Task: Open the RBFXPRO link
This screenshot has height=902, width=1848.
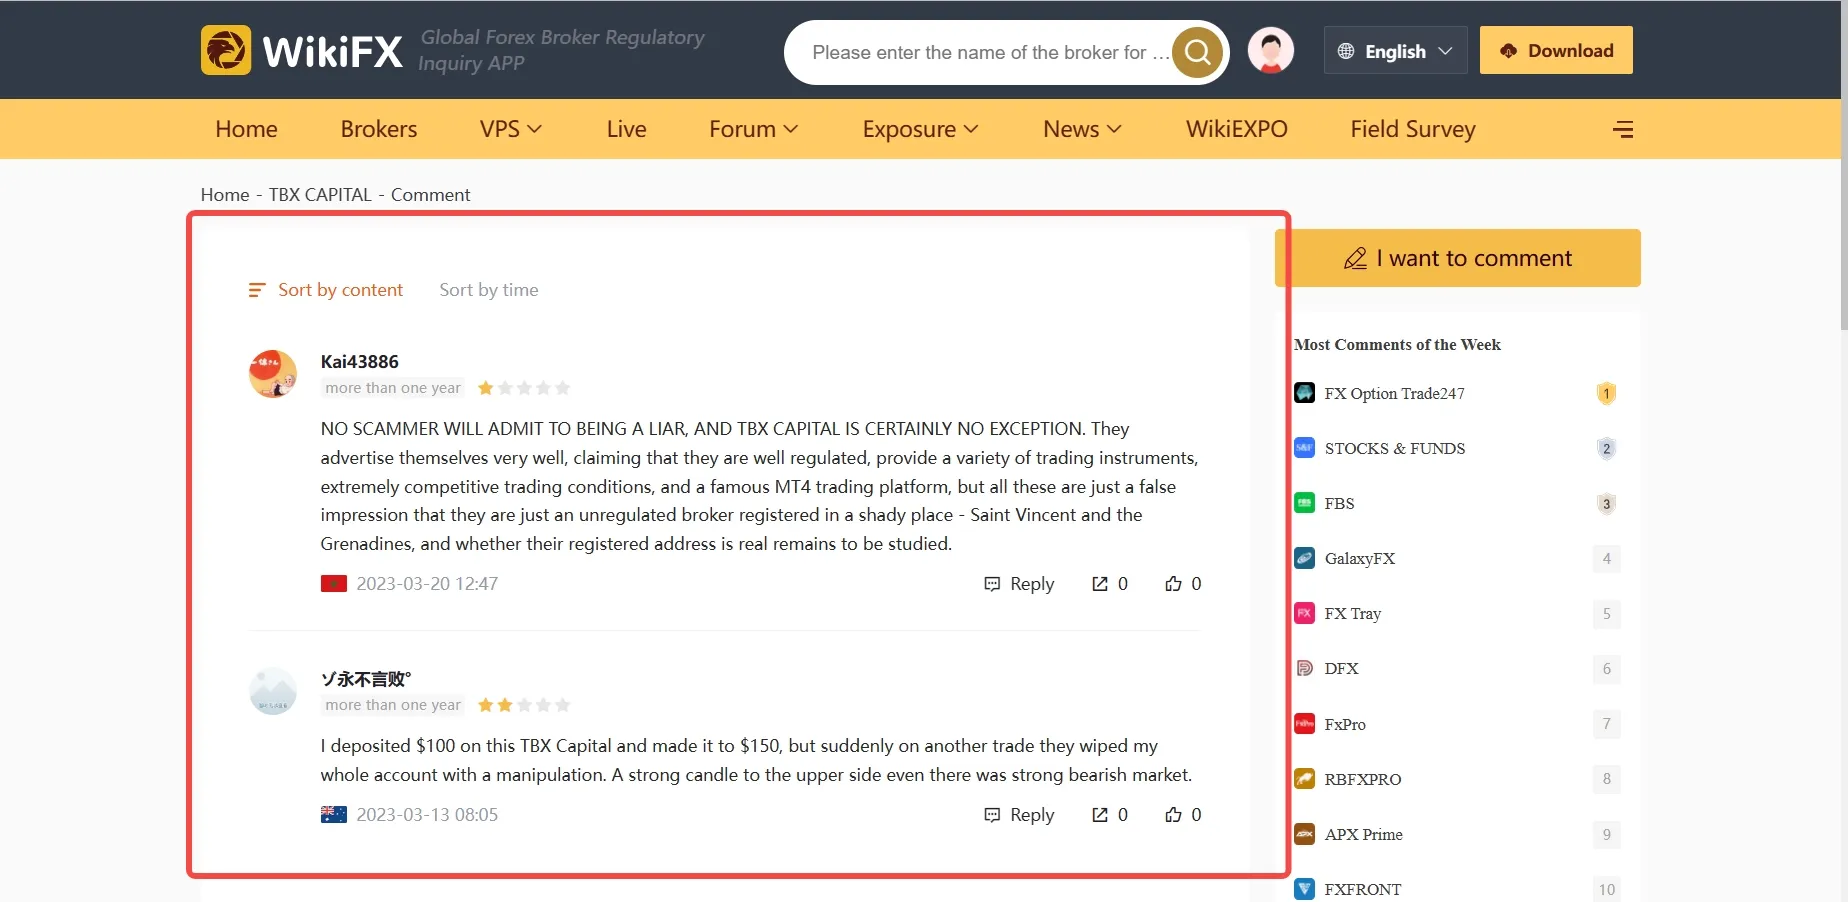Action: point(1363,779)
